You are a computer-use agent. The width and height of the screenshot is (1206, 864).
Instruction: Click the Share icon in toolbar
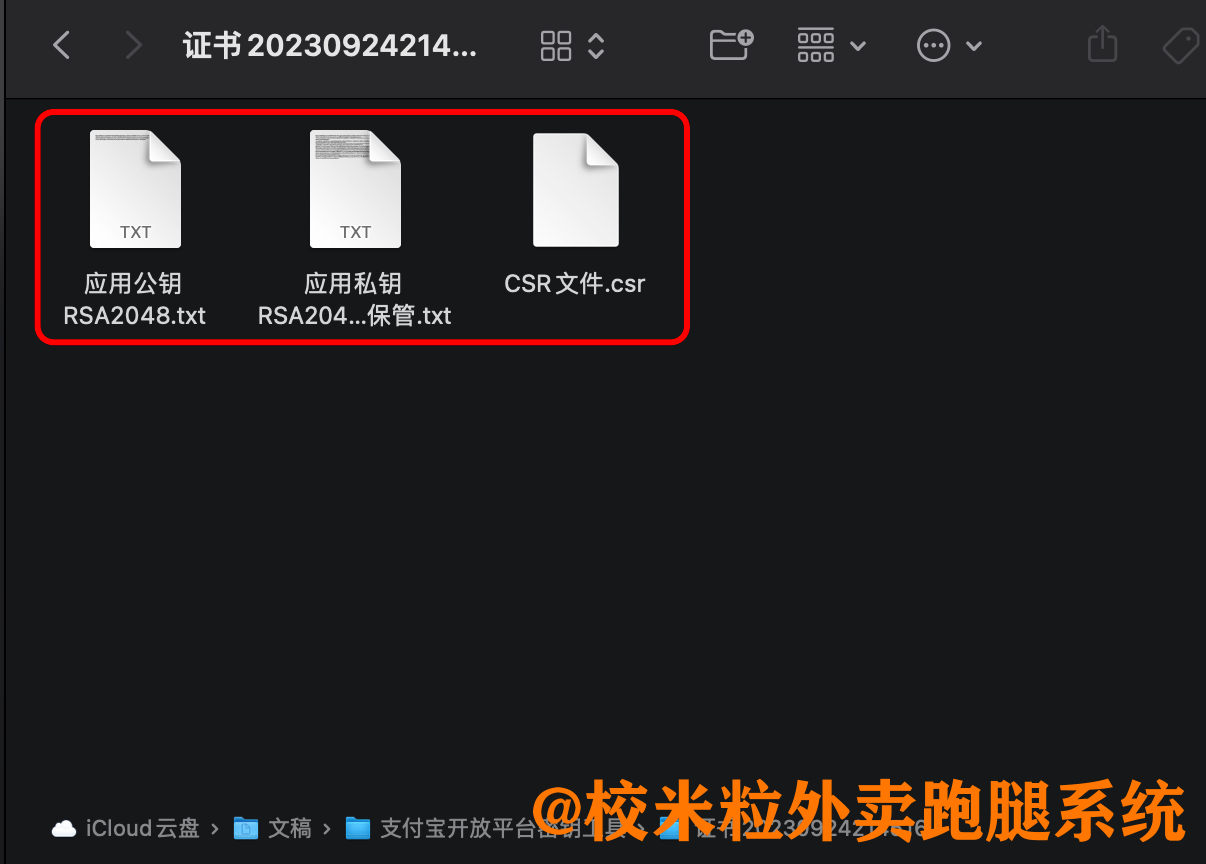(x=1102, y=44)
